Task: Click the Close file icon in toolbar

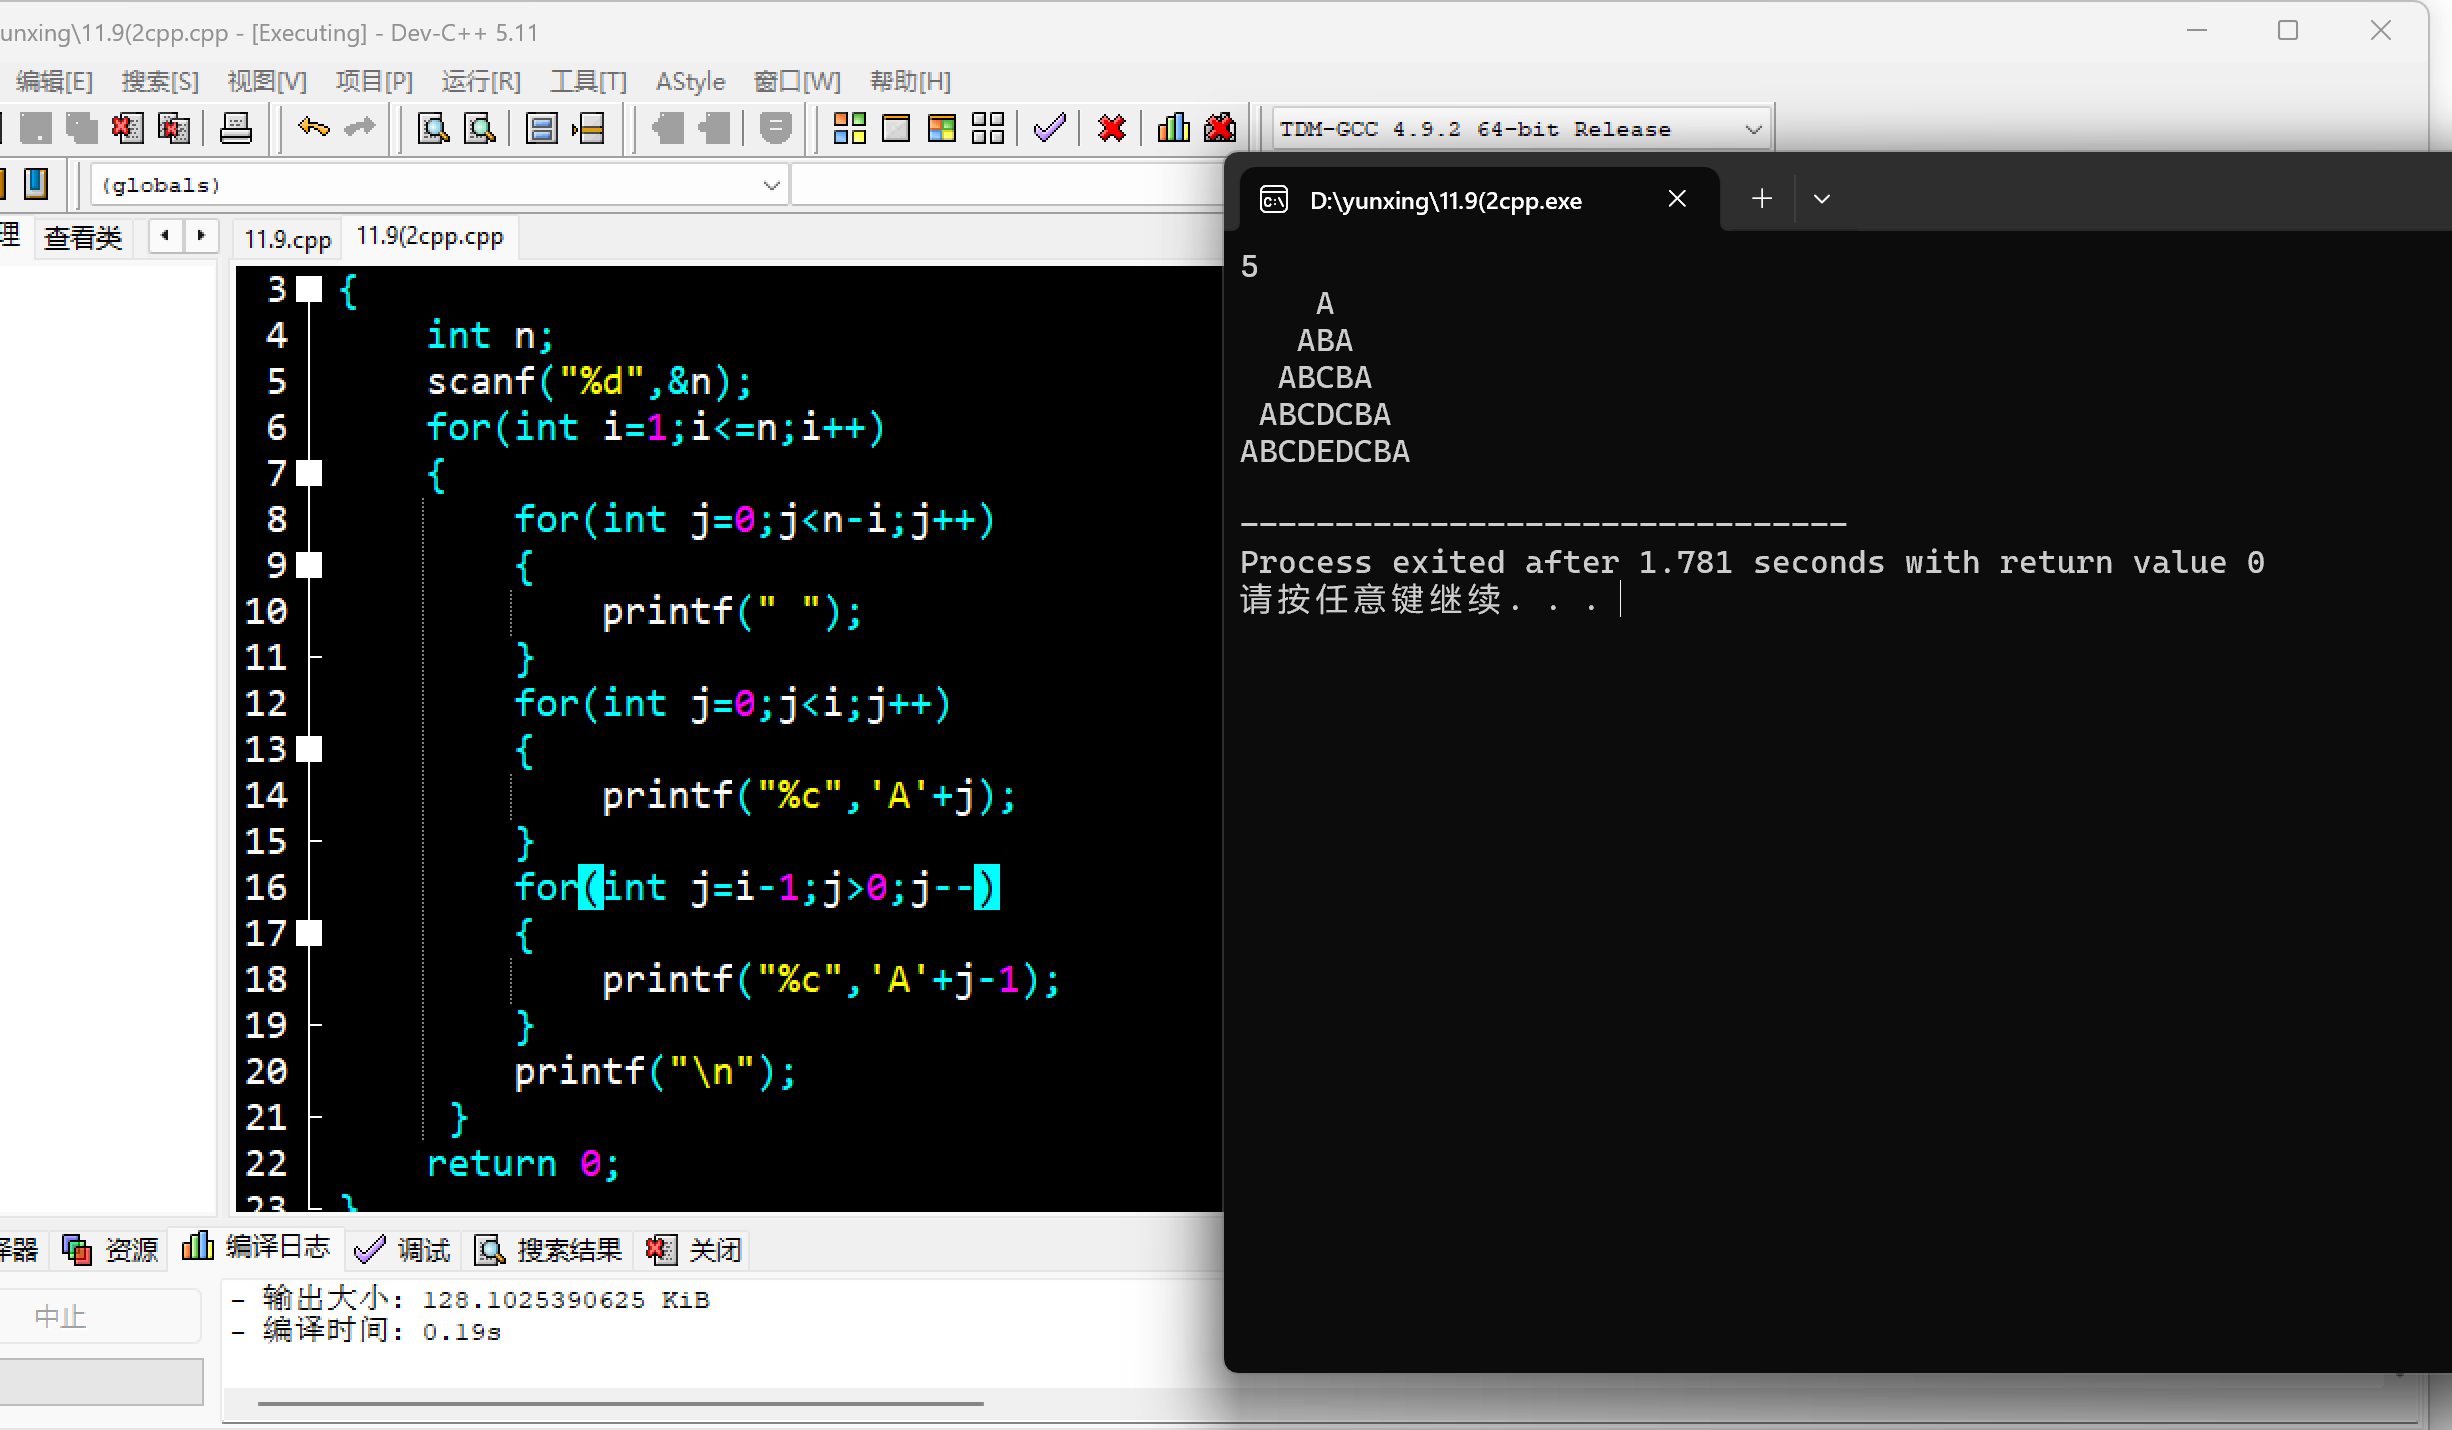Action: 127,128
